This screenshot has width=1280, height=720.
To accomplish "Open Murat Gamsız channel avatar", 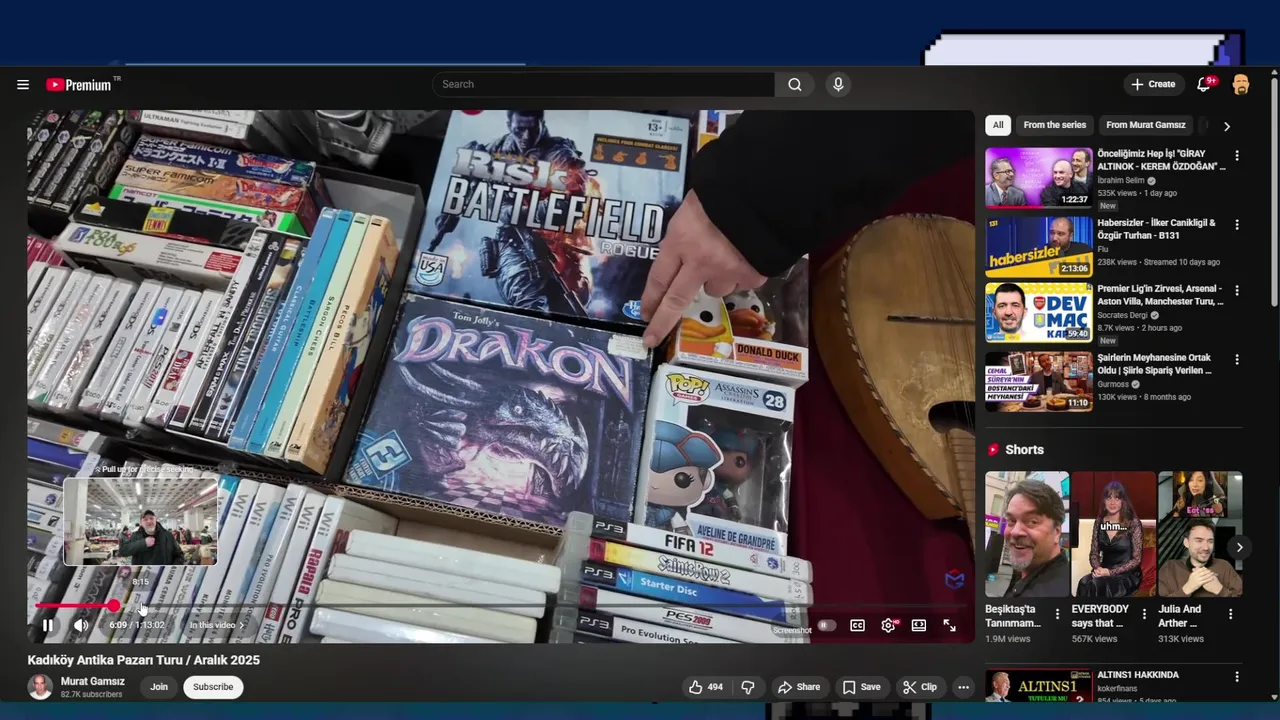I will [x=40, y=687].
